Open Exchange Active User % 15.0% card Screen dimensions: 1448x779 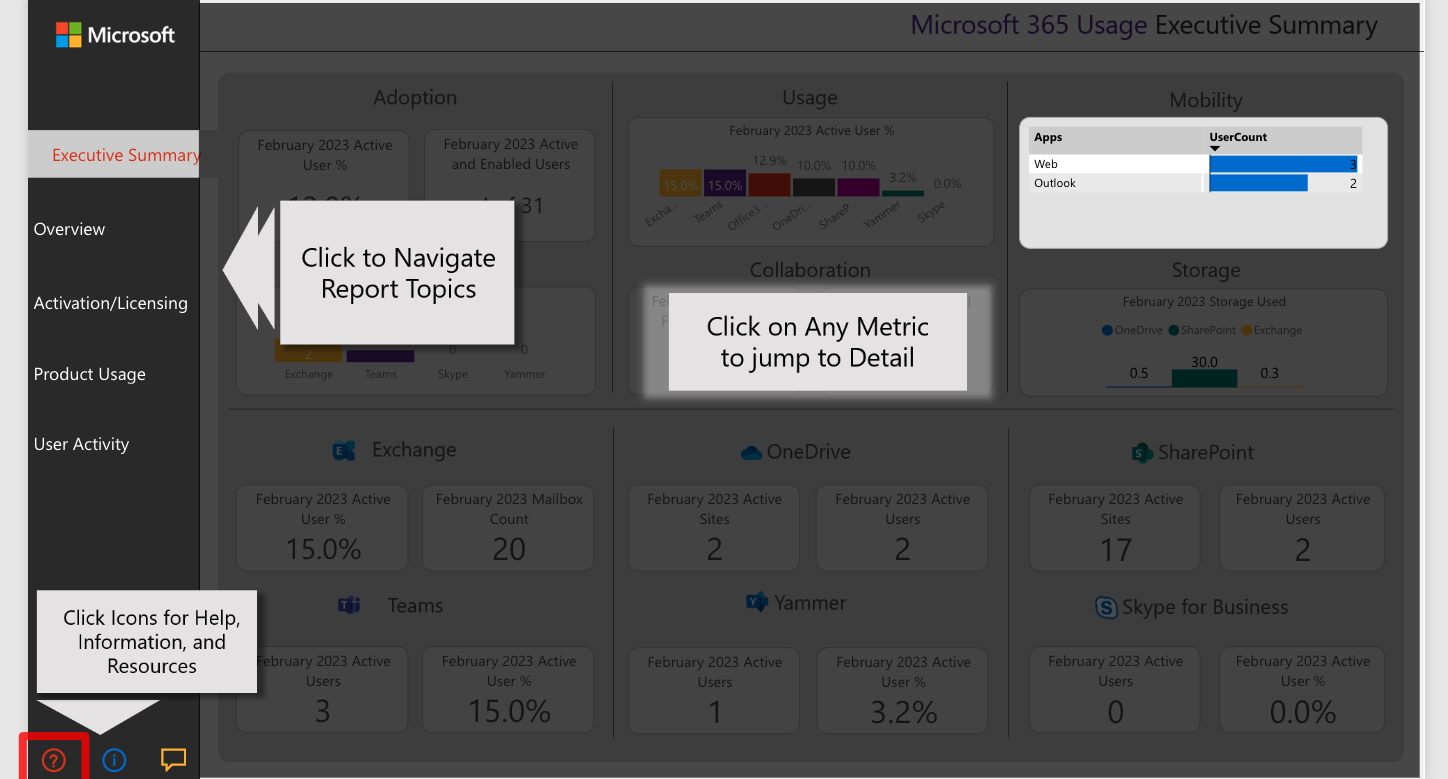tap(323, 527)
